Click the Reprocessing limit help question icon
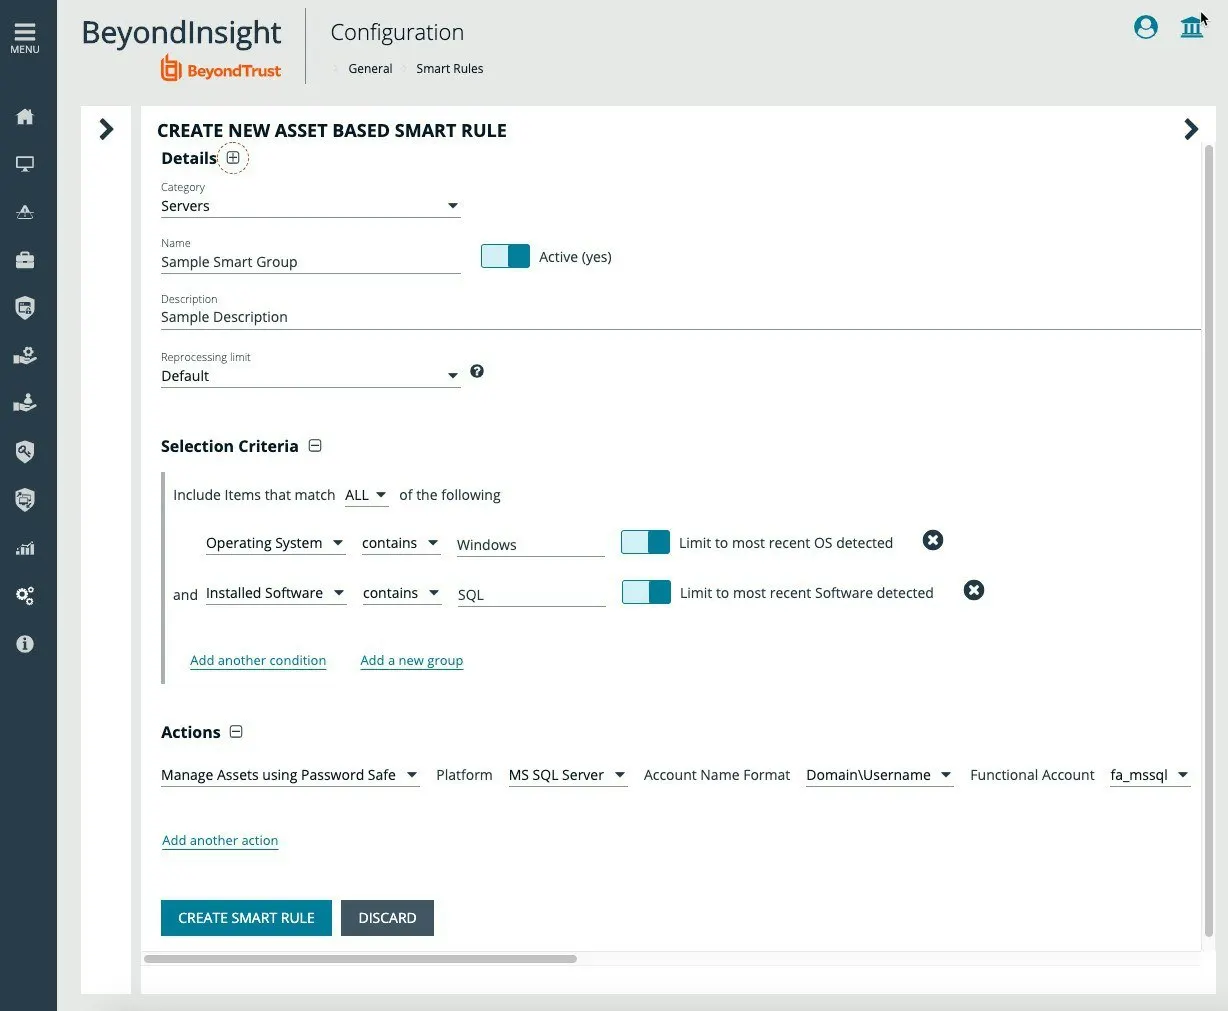This screenshot has height=1011, width=1228. tap(477, 371)
